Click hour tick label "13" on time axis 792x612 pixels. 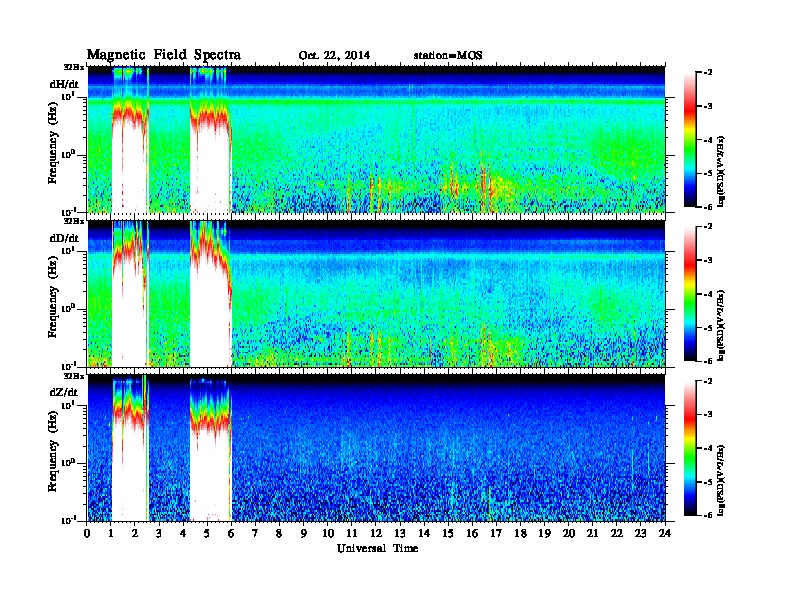point(400,534)
